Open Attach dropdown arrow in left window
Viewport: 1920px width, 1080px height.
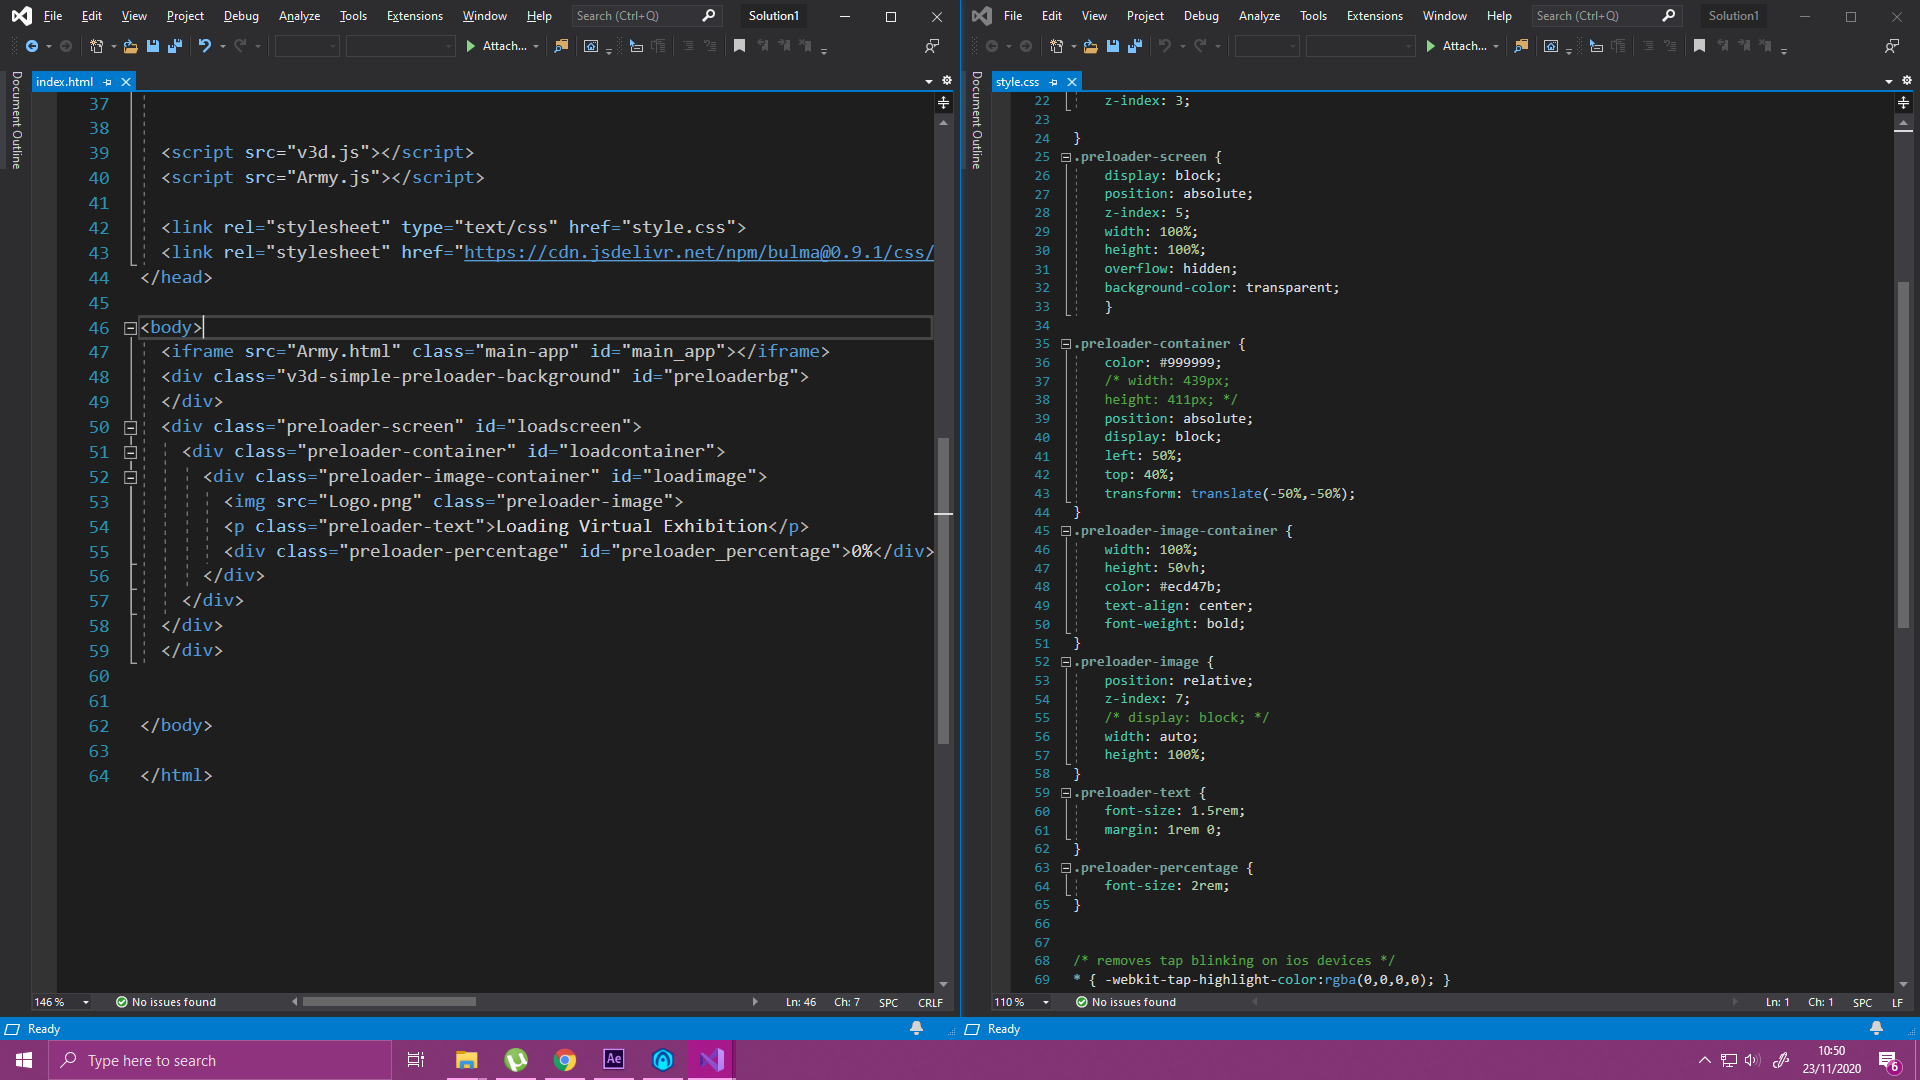click(536, 46)
